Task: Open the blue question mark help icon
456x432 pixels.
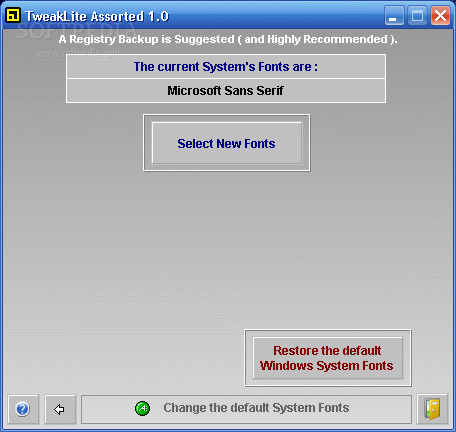Action: click(23, 409)
